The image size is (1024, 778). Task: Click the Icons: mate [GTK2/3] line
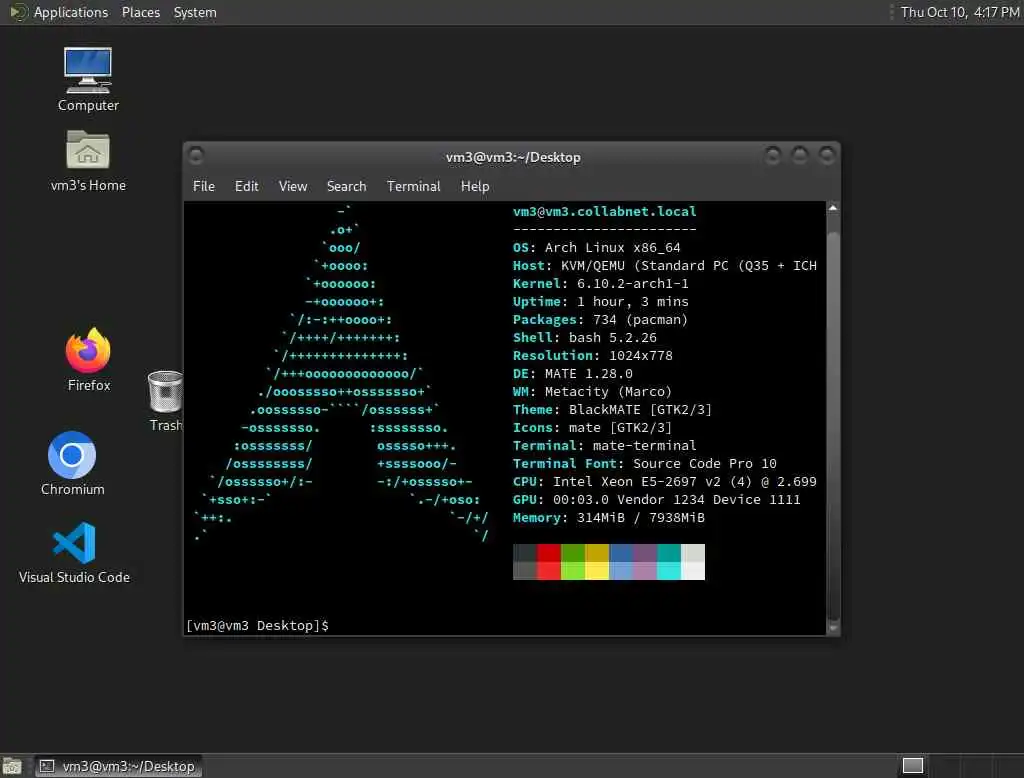tap(592, 428)
